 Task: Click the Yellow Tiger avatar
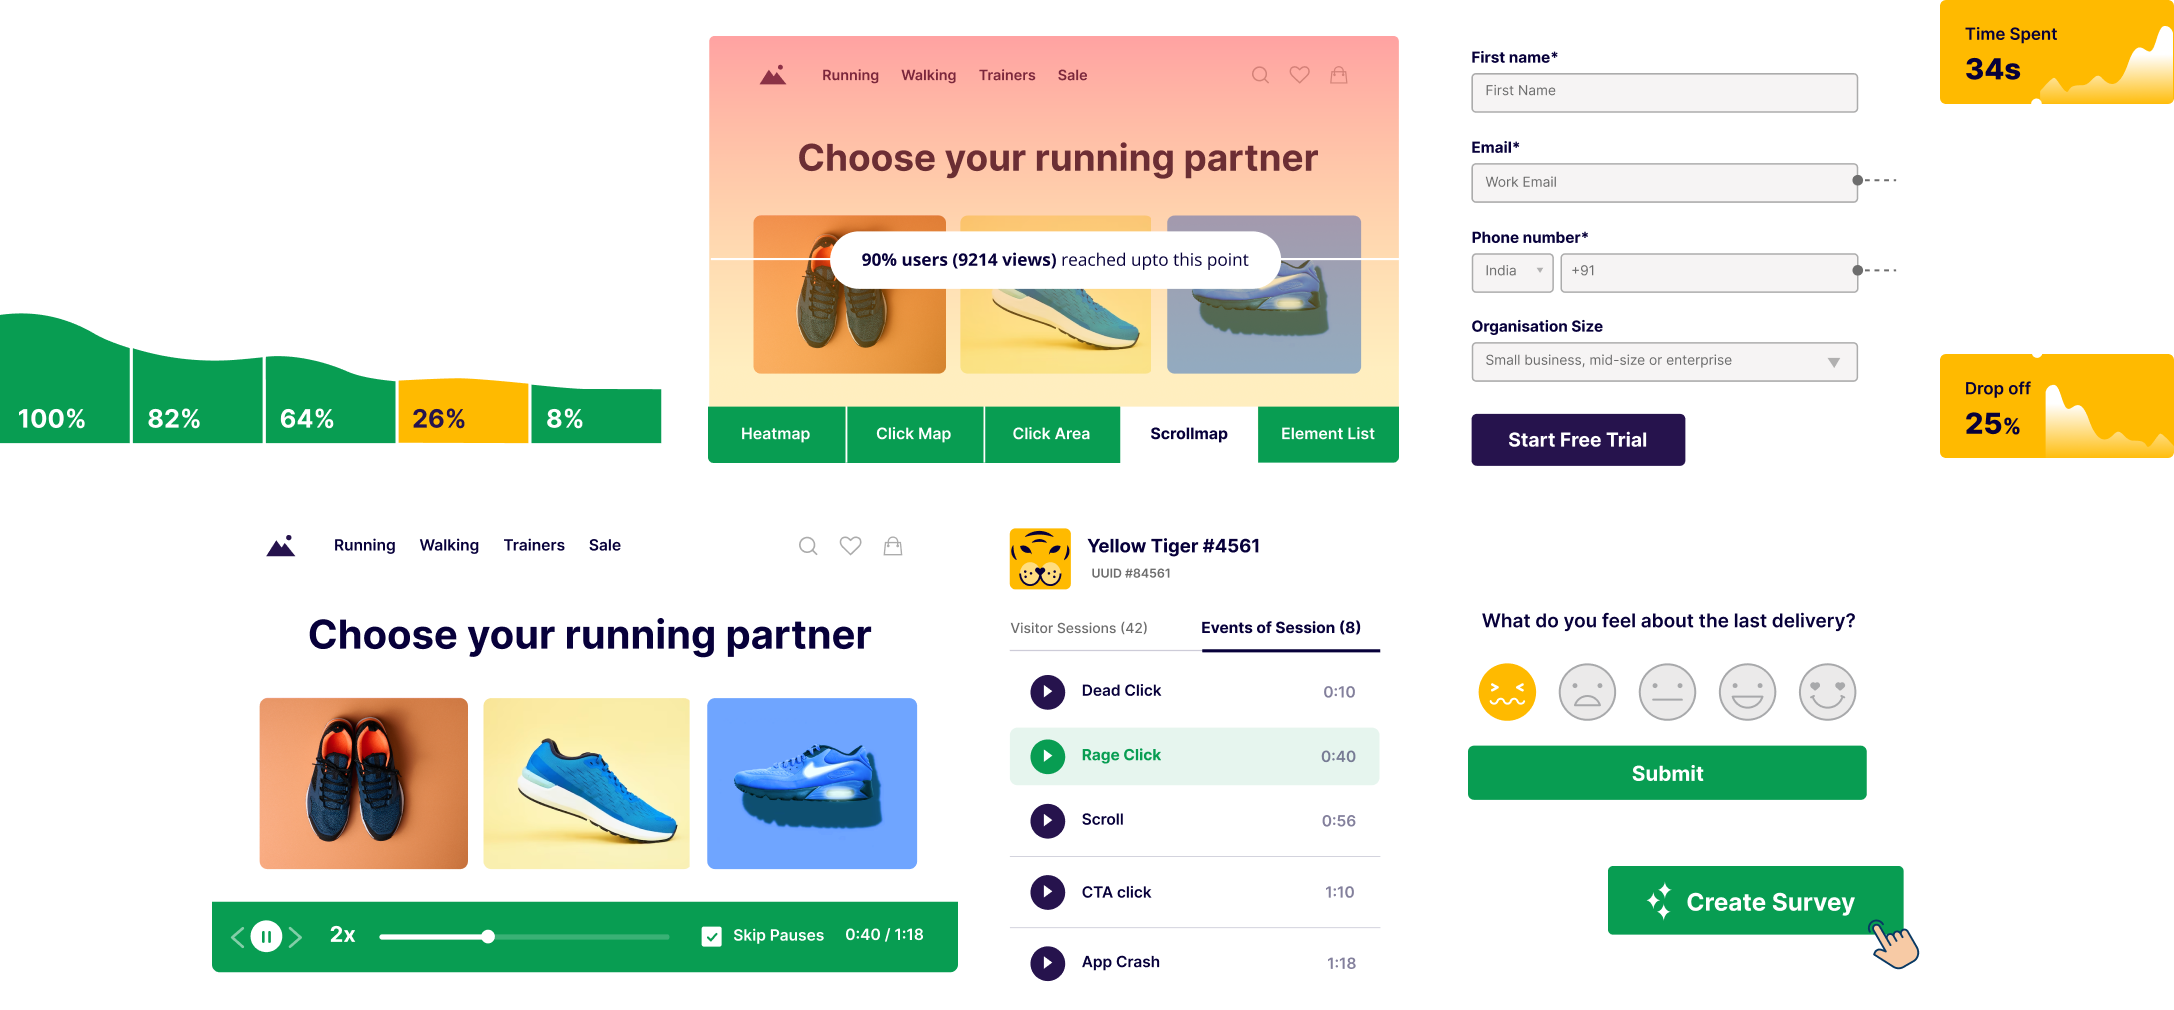1040,558
